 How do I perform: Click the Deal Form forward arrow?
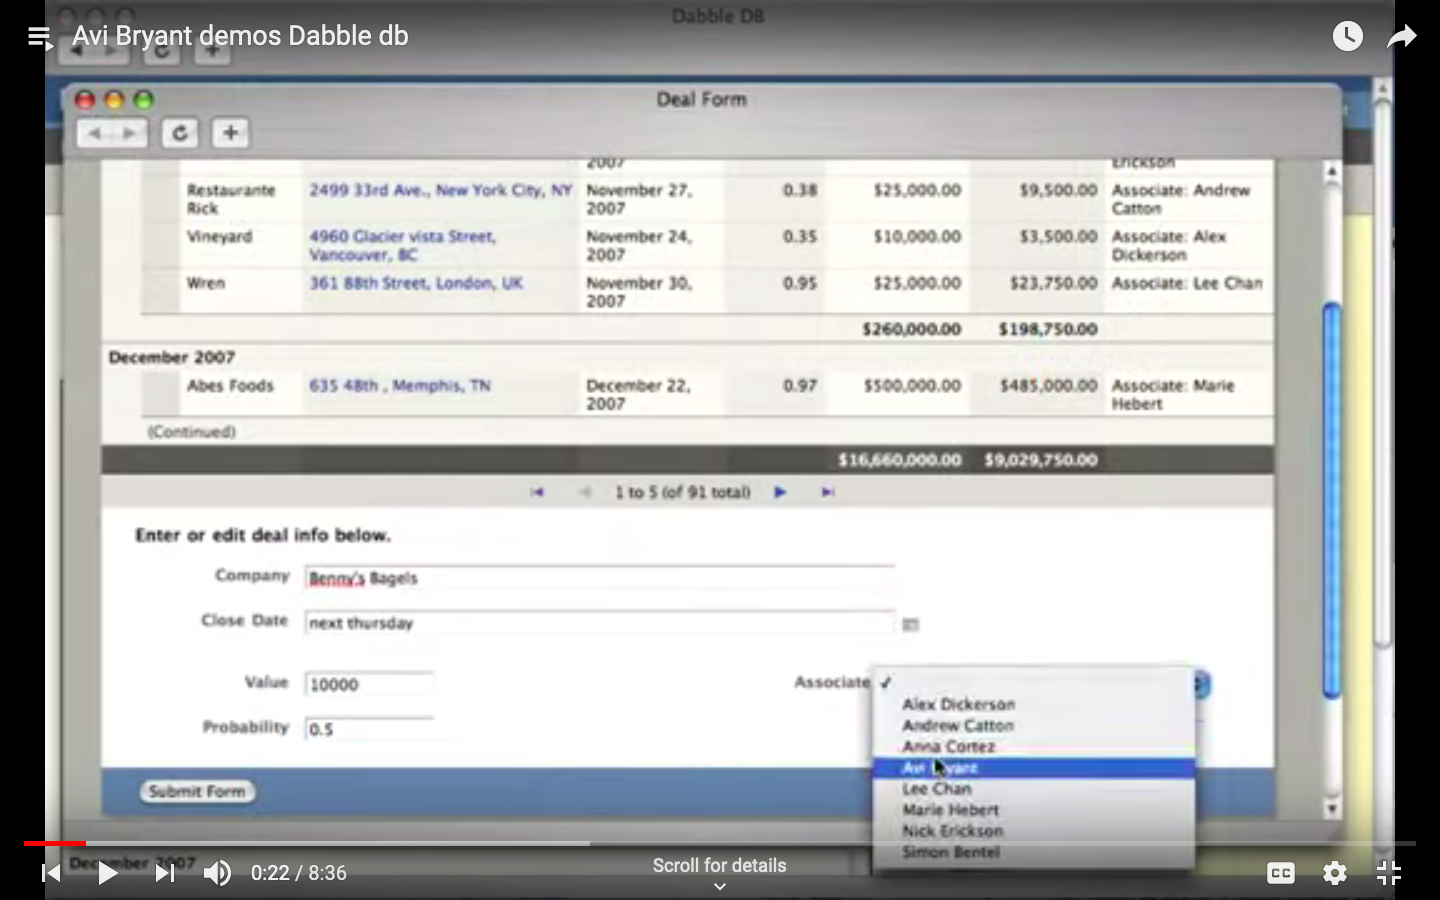click(130, 133)
